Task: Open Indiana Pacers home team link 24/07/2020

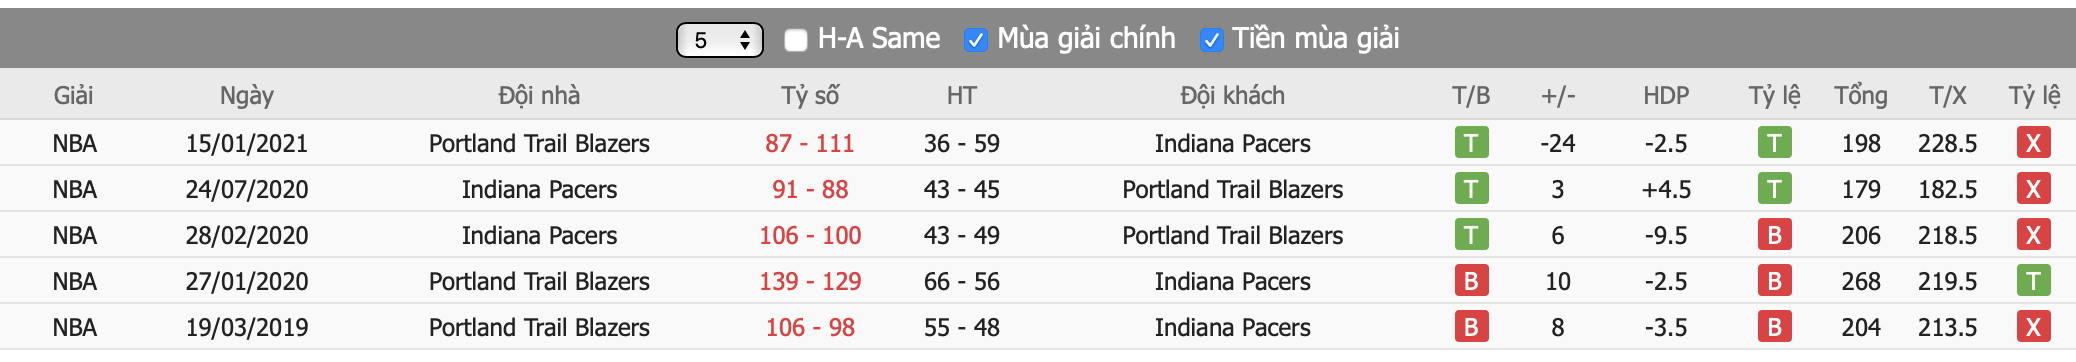Action: (x=539, y=189)
